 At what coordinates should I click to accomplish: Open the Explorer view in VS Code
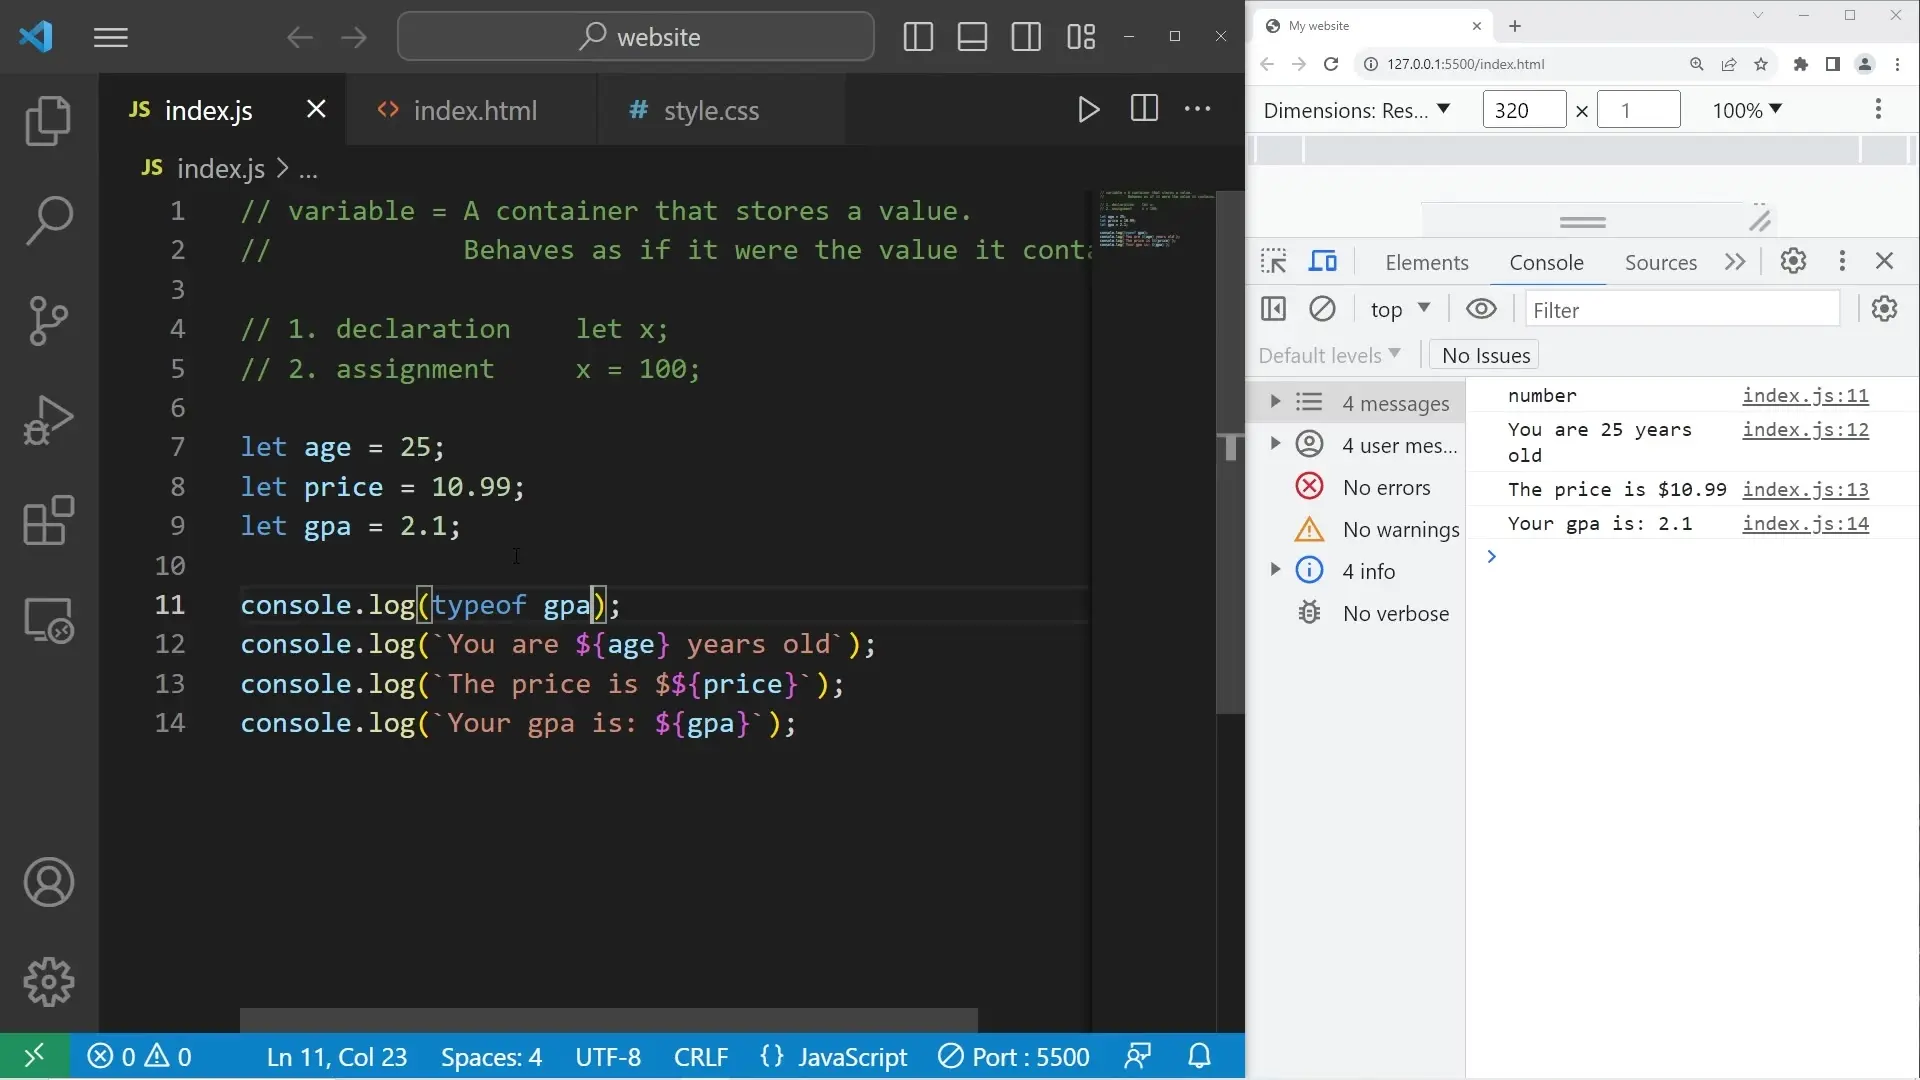click(48, 120)
